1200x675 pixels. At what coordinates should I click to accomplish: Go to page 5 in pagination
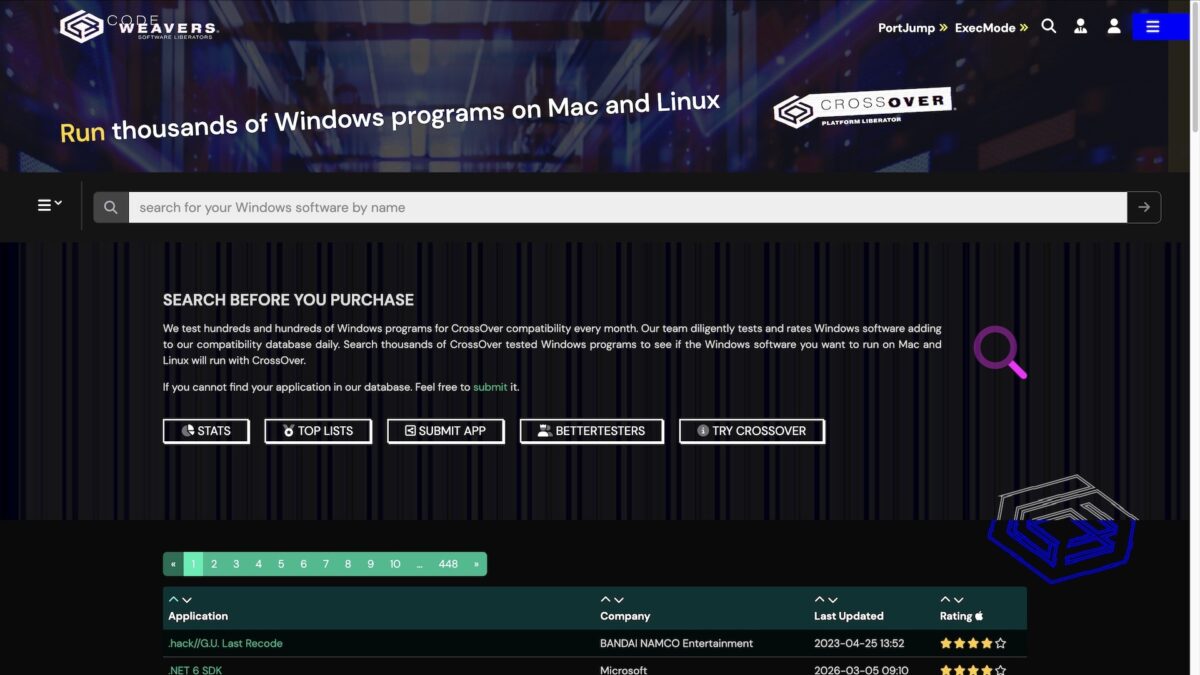coord(281,564)
